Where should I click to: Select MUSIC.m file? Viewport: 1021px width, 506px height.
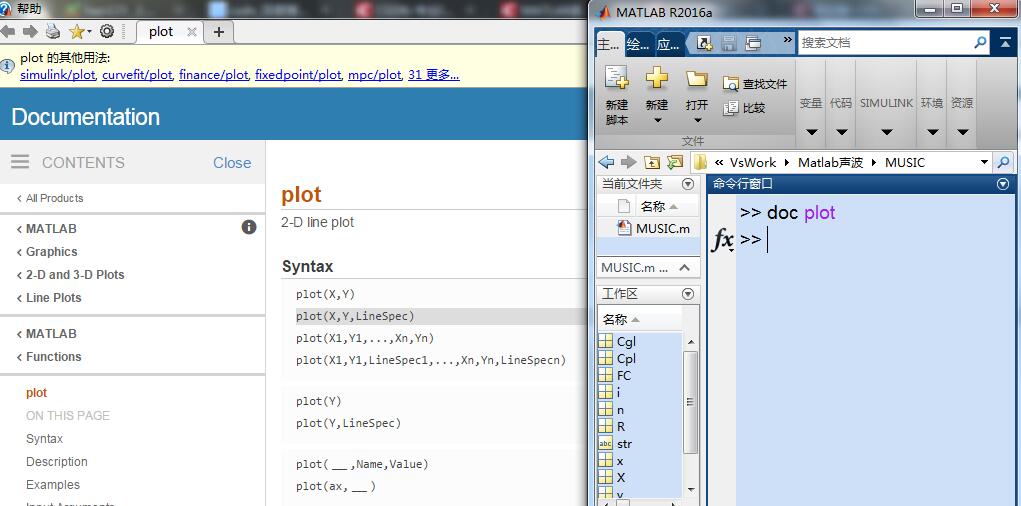click(x=654, y=228)
